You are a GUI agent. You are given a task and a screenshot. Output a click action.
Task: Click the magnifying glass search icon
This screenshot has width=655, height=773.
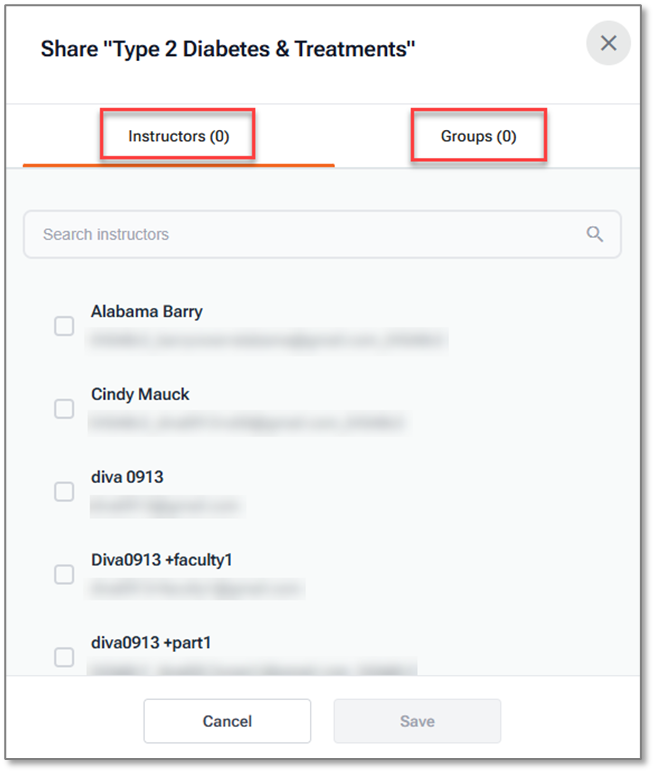pyautogui.click(x=595, y=234)
